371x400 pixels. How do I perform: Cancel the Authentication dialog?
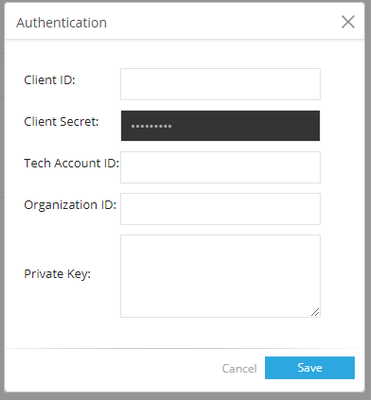[239, 368]
